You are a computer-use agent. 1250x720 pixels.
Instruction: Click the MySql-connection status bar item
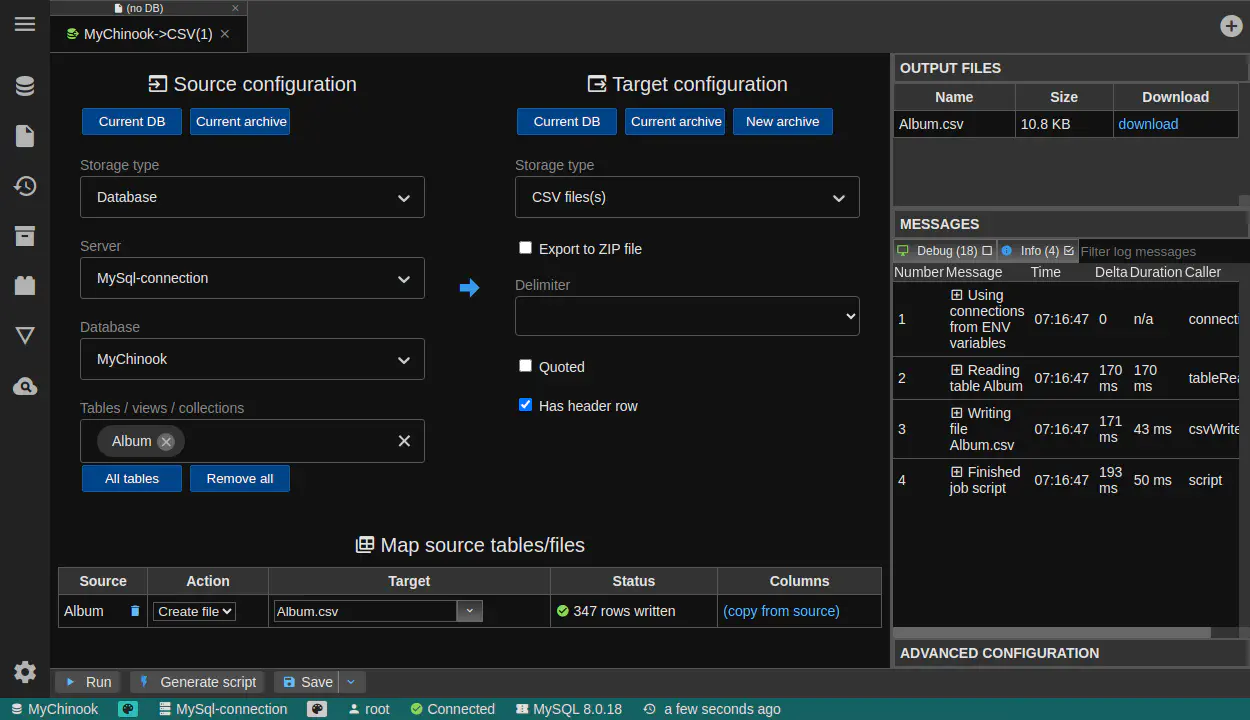(223, 709)
